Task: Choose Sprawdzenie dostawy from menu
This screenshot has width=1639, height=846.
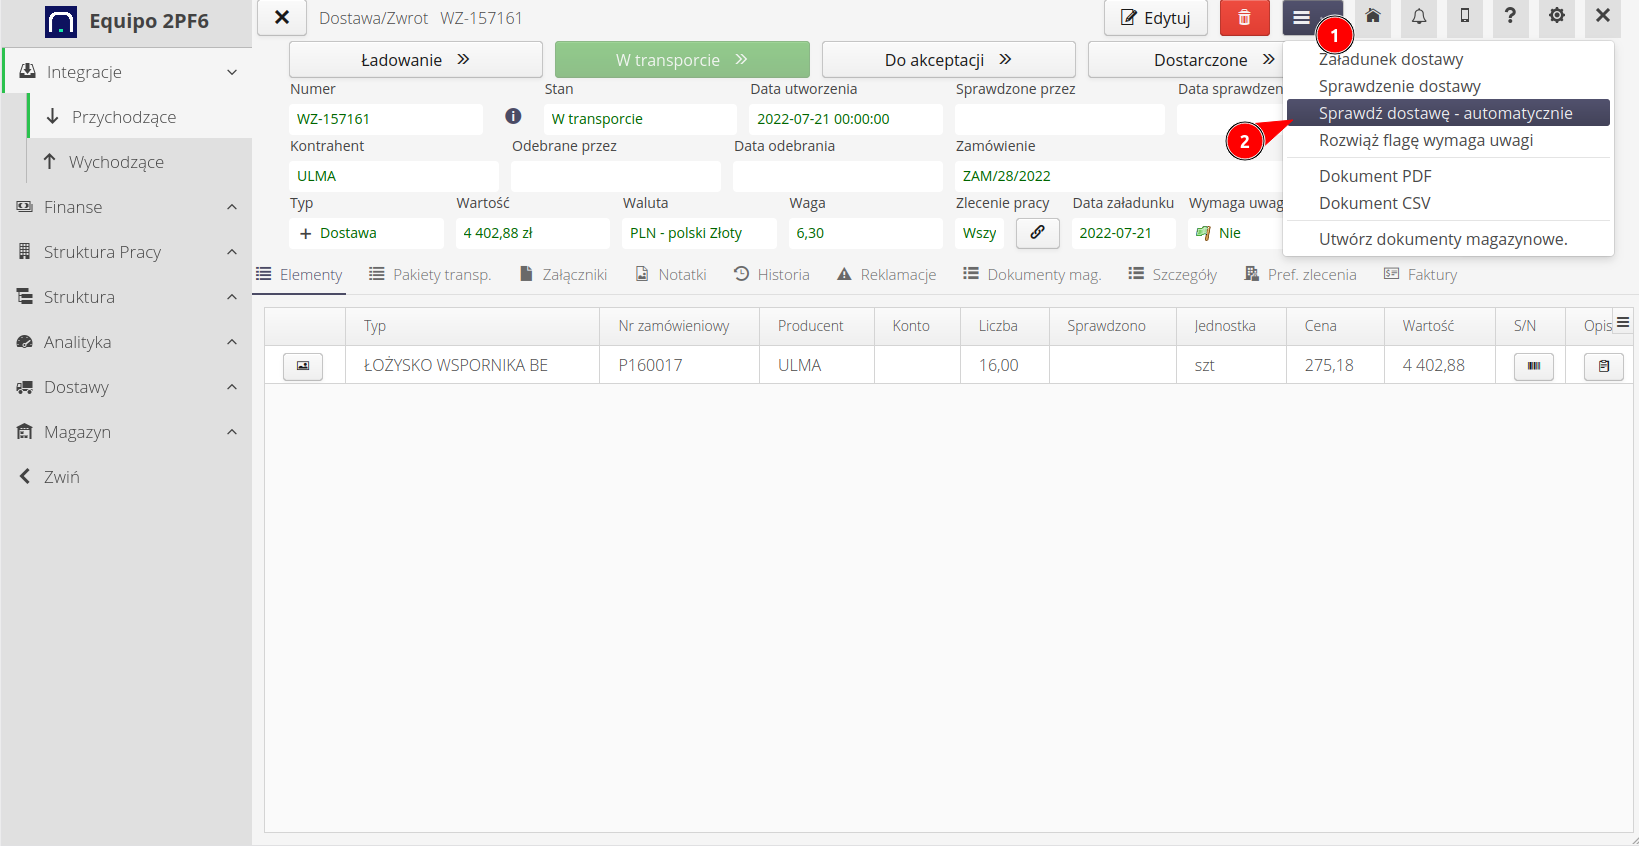Action: coord(1448,86)
